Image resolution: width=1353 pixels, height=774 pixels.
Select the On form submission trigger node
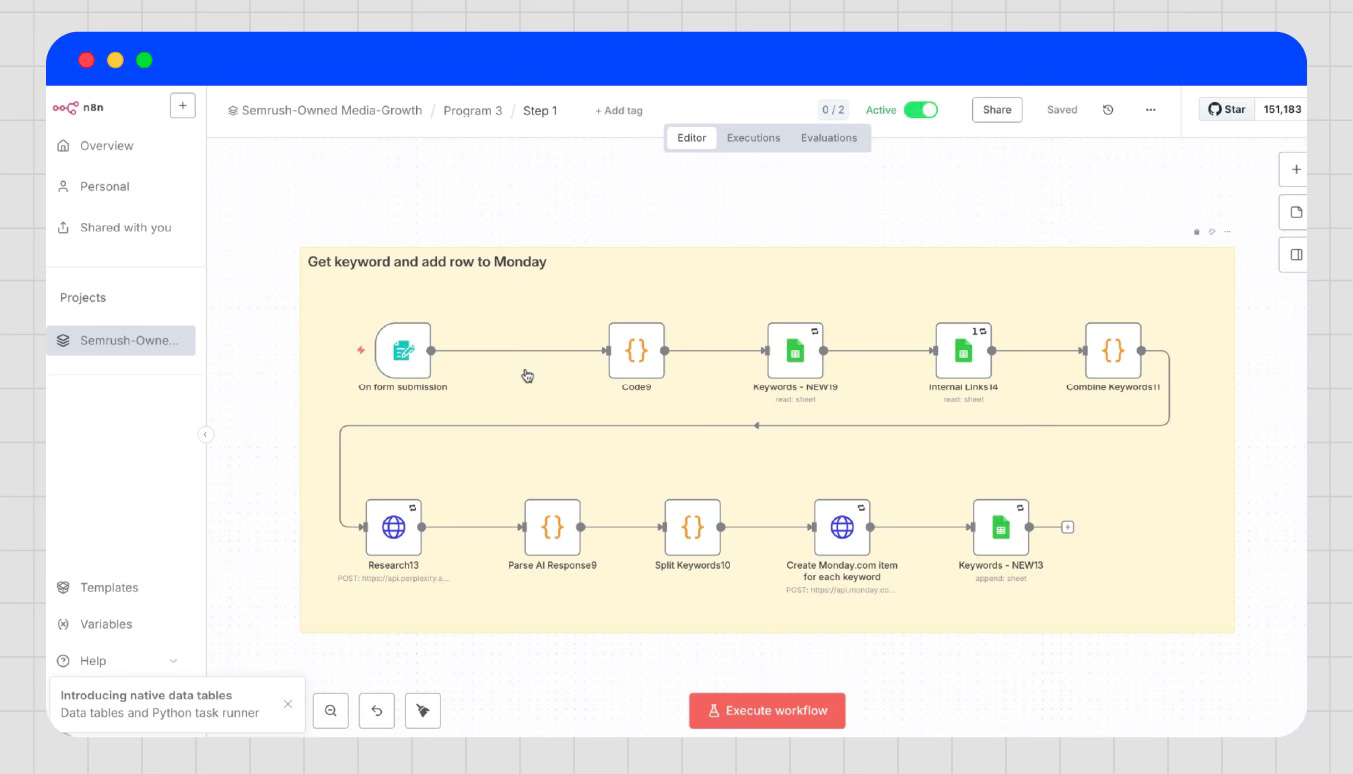(x=403, y=351)
